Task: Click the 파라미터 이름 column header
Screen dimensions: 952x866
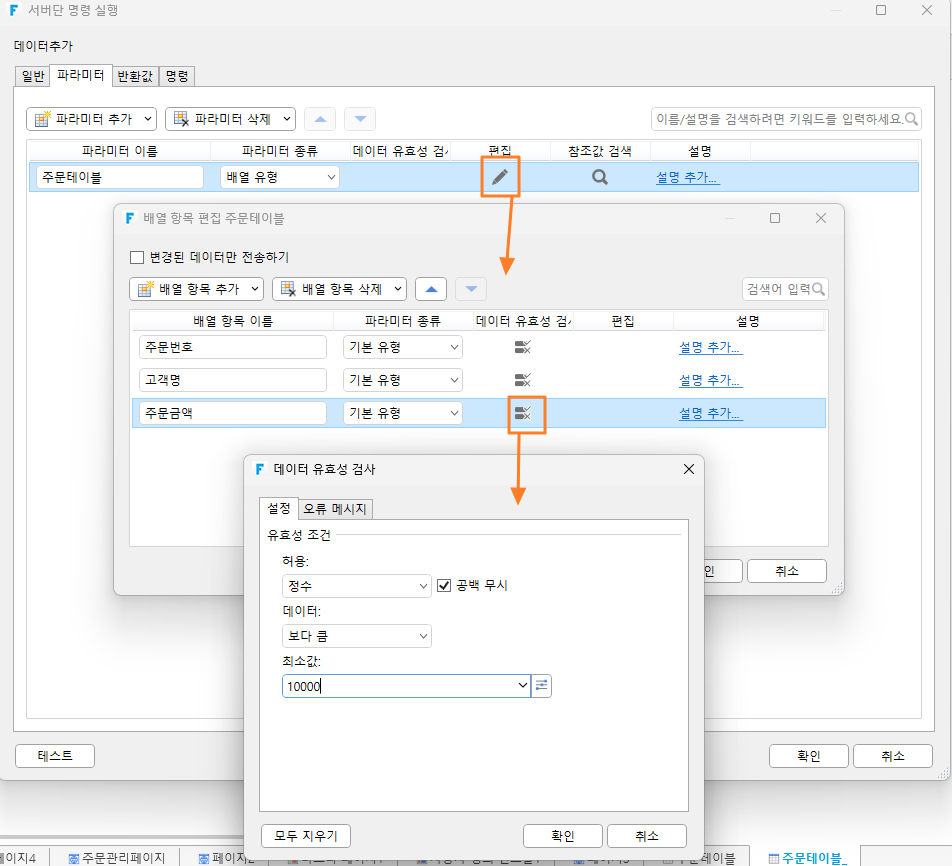Action: tap(120, 151)
